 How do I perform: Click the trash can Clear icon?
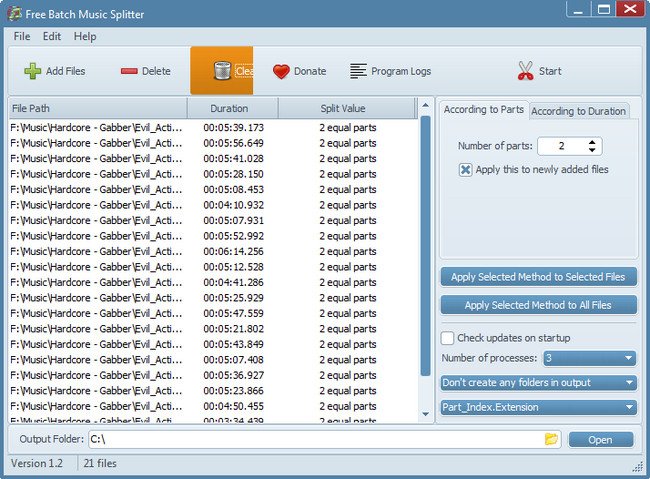click(222, 71)
